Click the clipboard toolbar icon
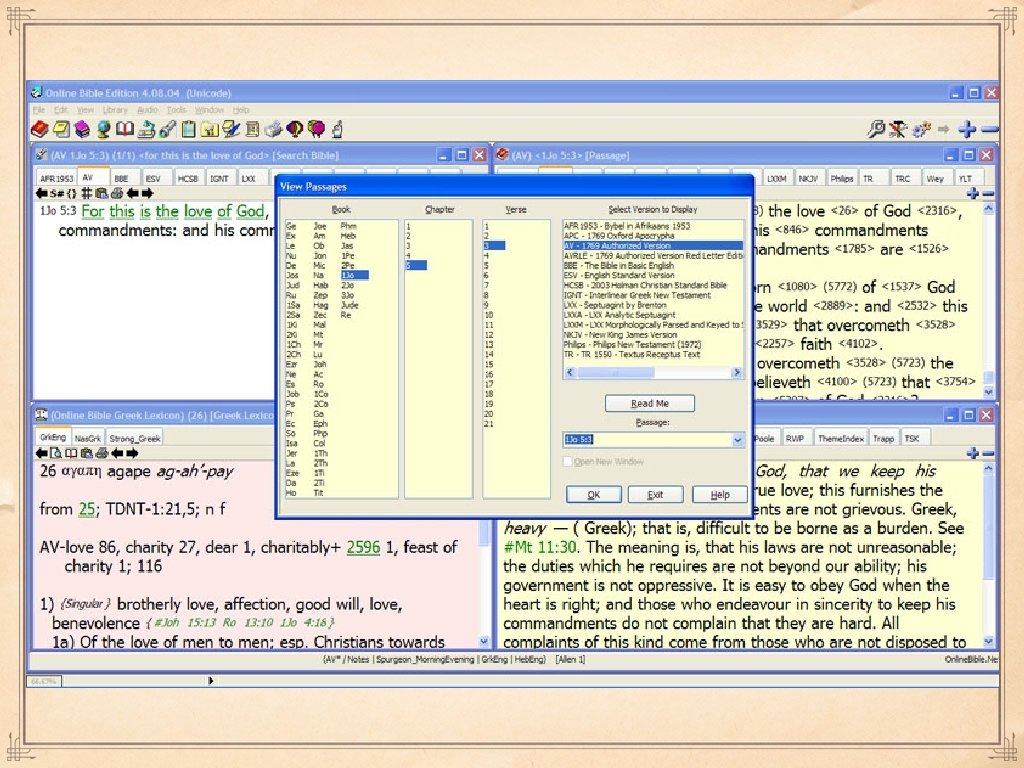 tap(188, 129)
